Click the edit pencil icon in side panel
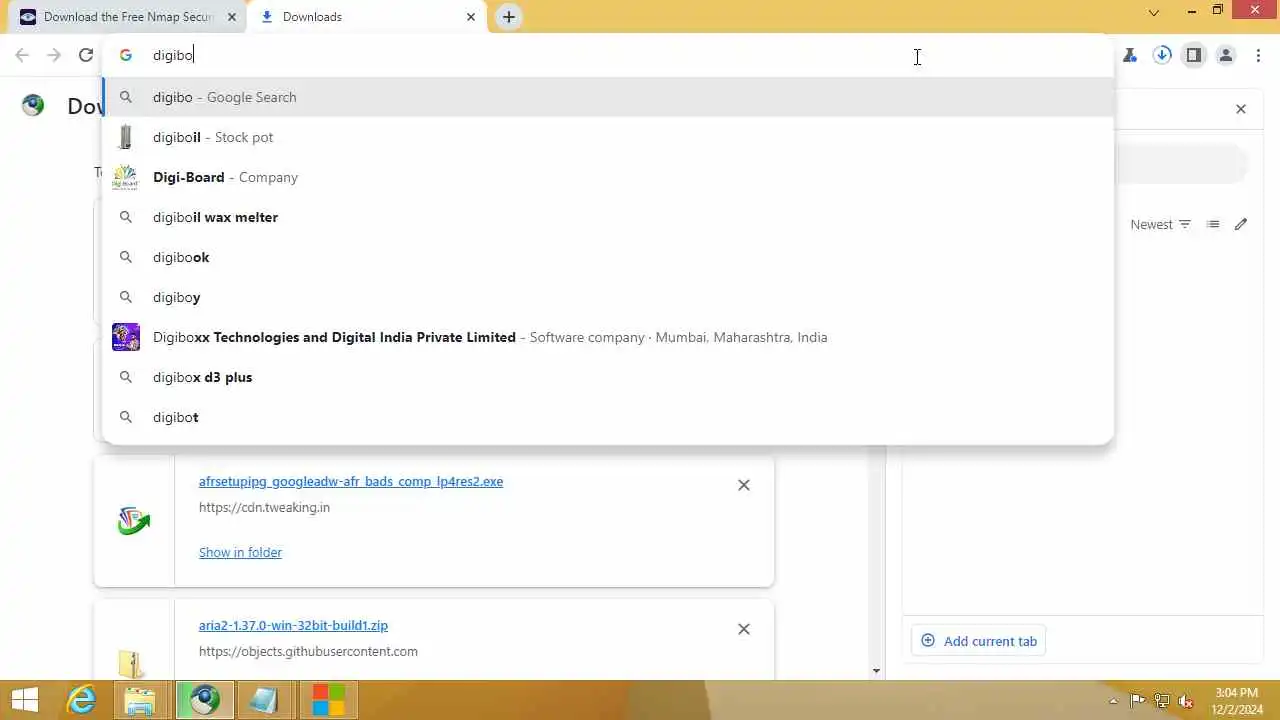Image resolution: width=1280 pixels, height=720 pixels. [x=1241, y=224]
